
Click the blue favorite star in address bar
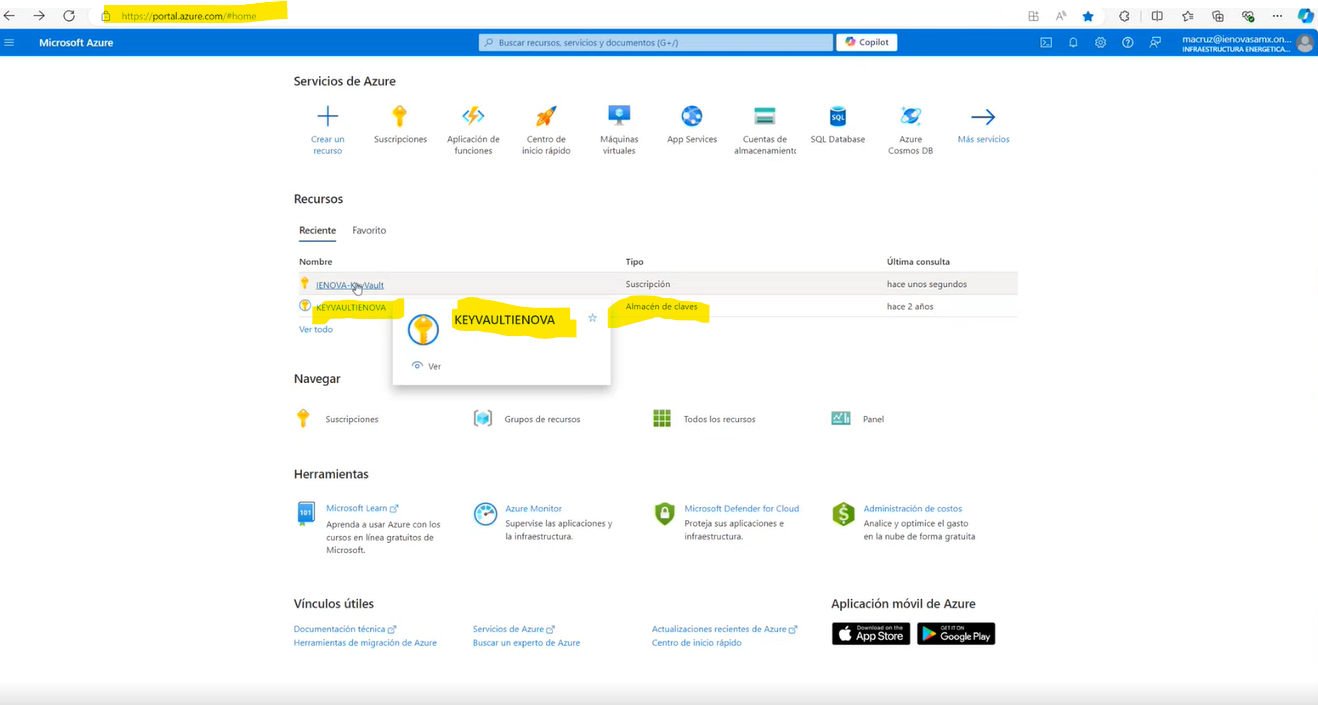(x=1088, y=16)
